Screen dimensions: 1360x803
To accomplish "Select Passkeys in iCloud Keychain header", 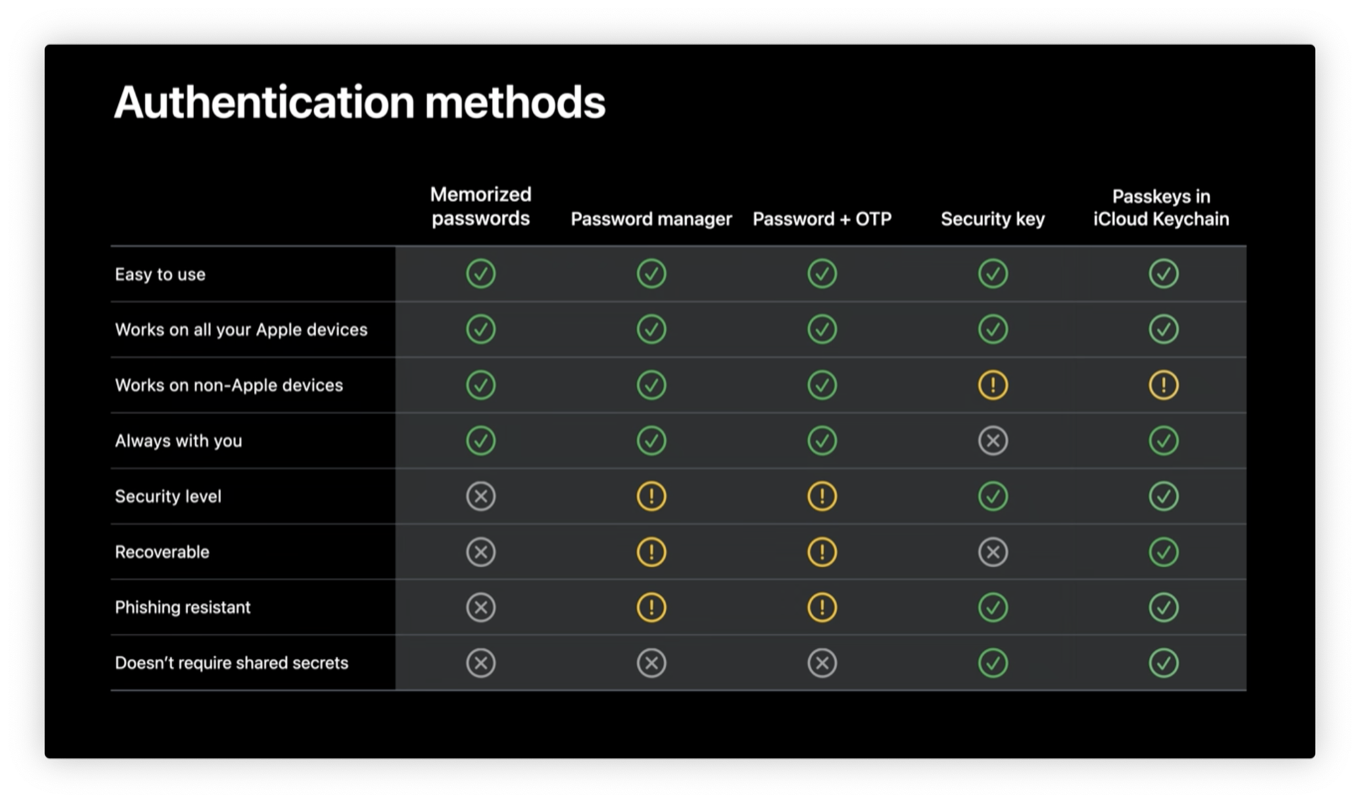I will click(x=1161, y=208).
